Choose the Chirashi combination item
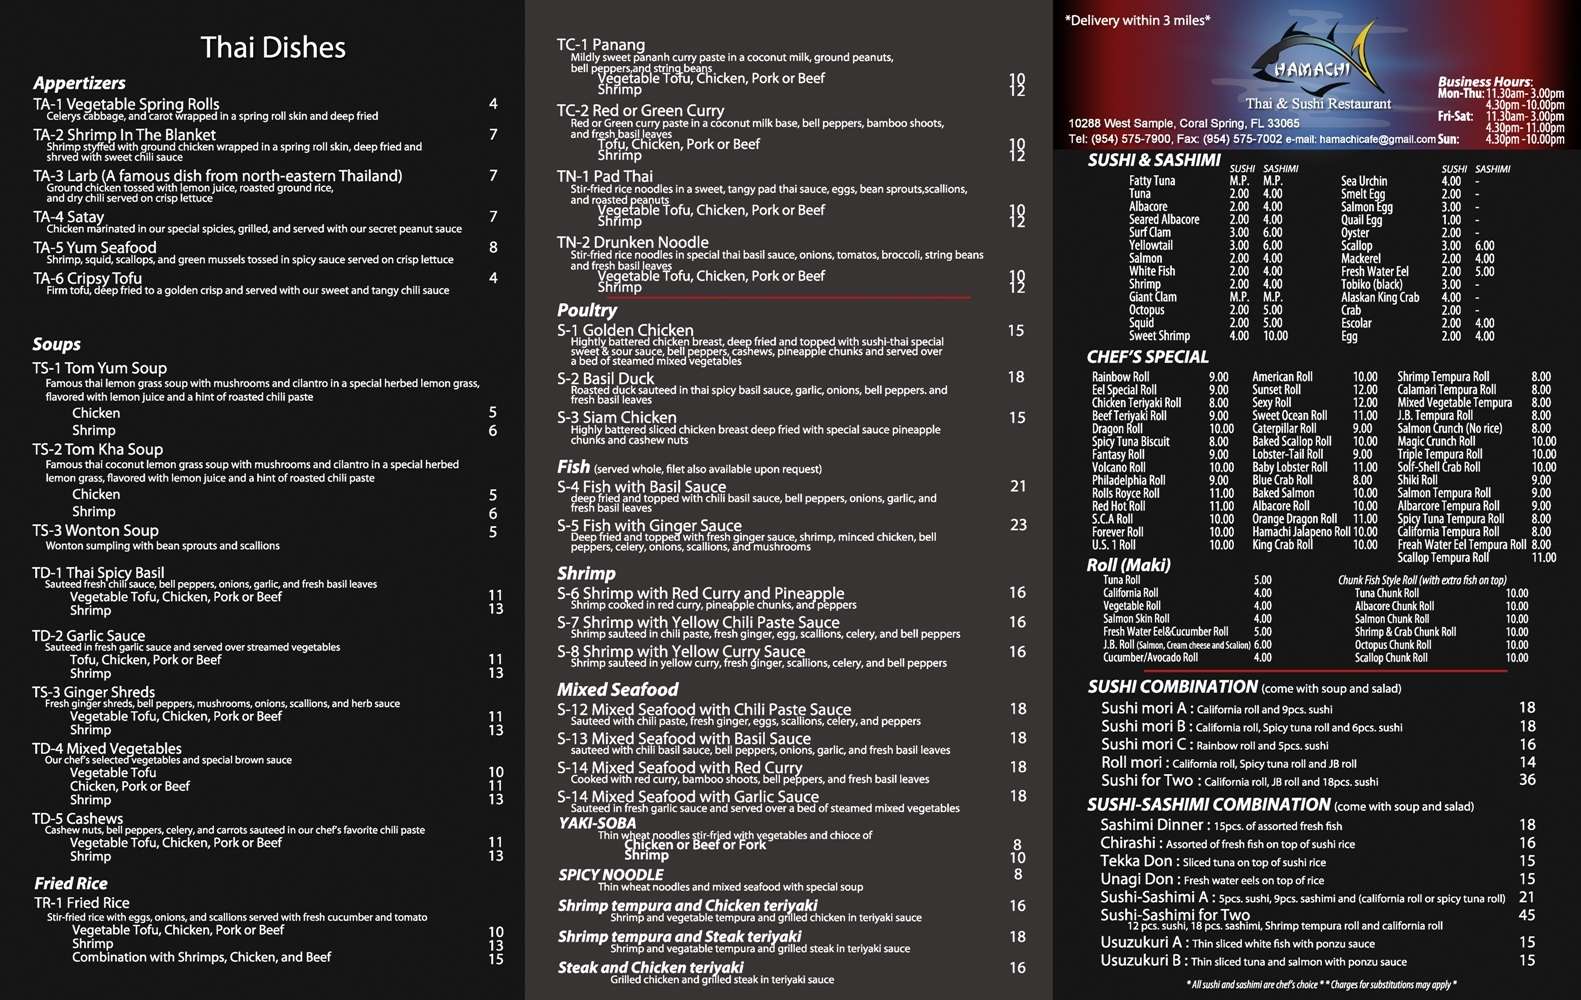 point(1127,843)
